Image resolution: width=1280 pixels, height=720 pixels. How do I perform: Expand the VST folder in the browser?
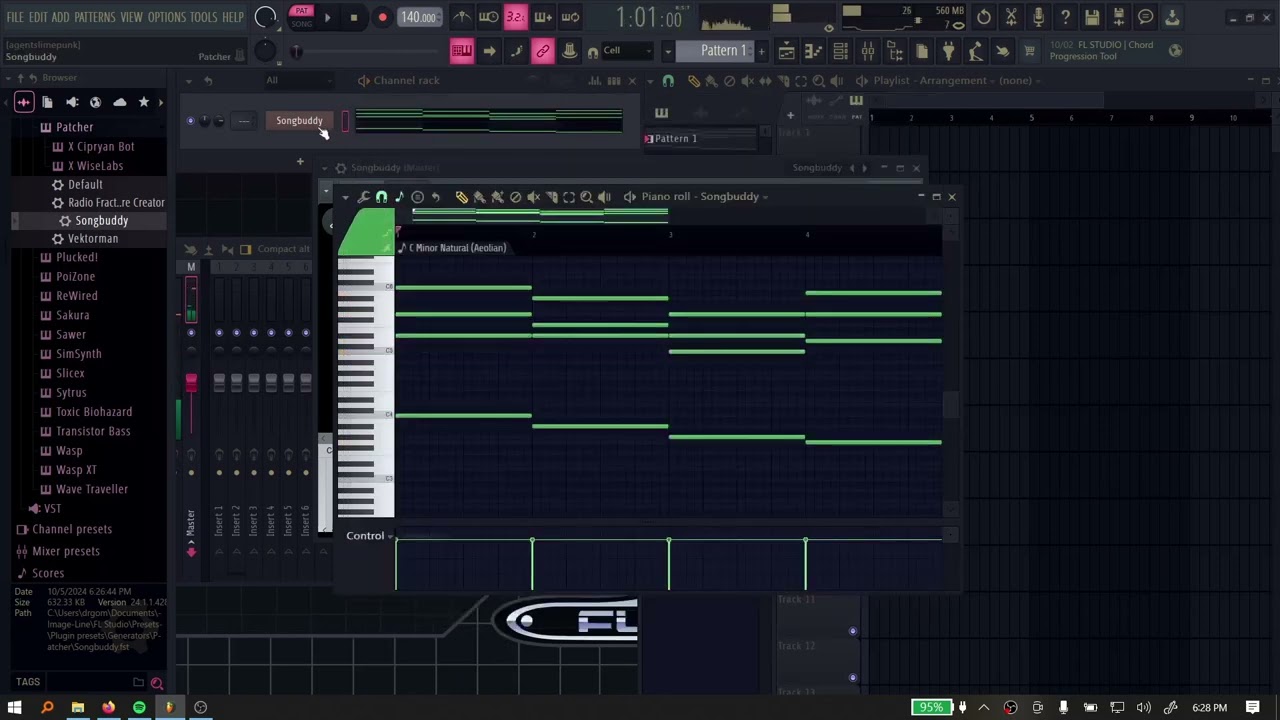point(52,509)
